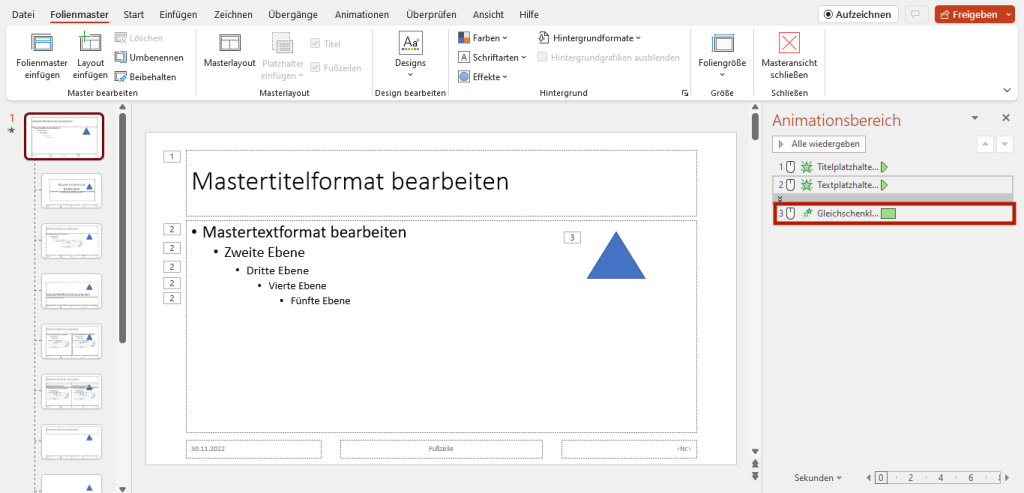Move animation later with down arrow
The image size is (1024, 493).
coord(1004,144)
